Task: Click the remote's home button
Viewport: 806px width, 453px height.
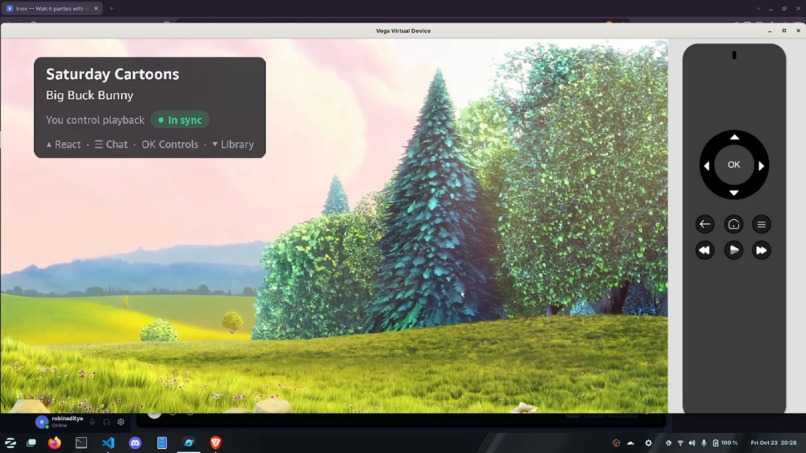Action: click(734, 224)
